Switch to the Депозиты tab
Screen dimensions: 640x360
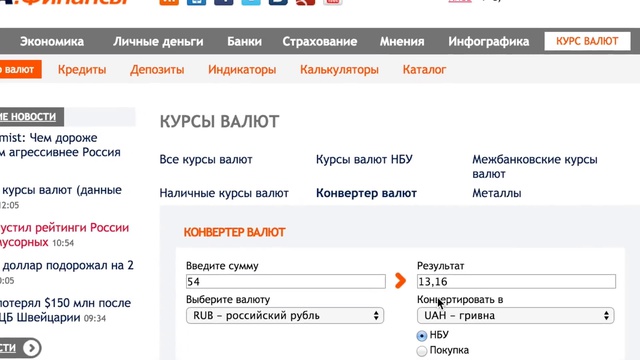pos(157,69)
